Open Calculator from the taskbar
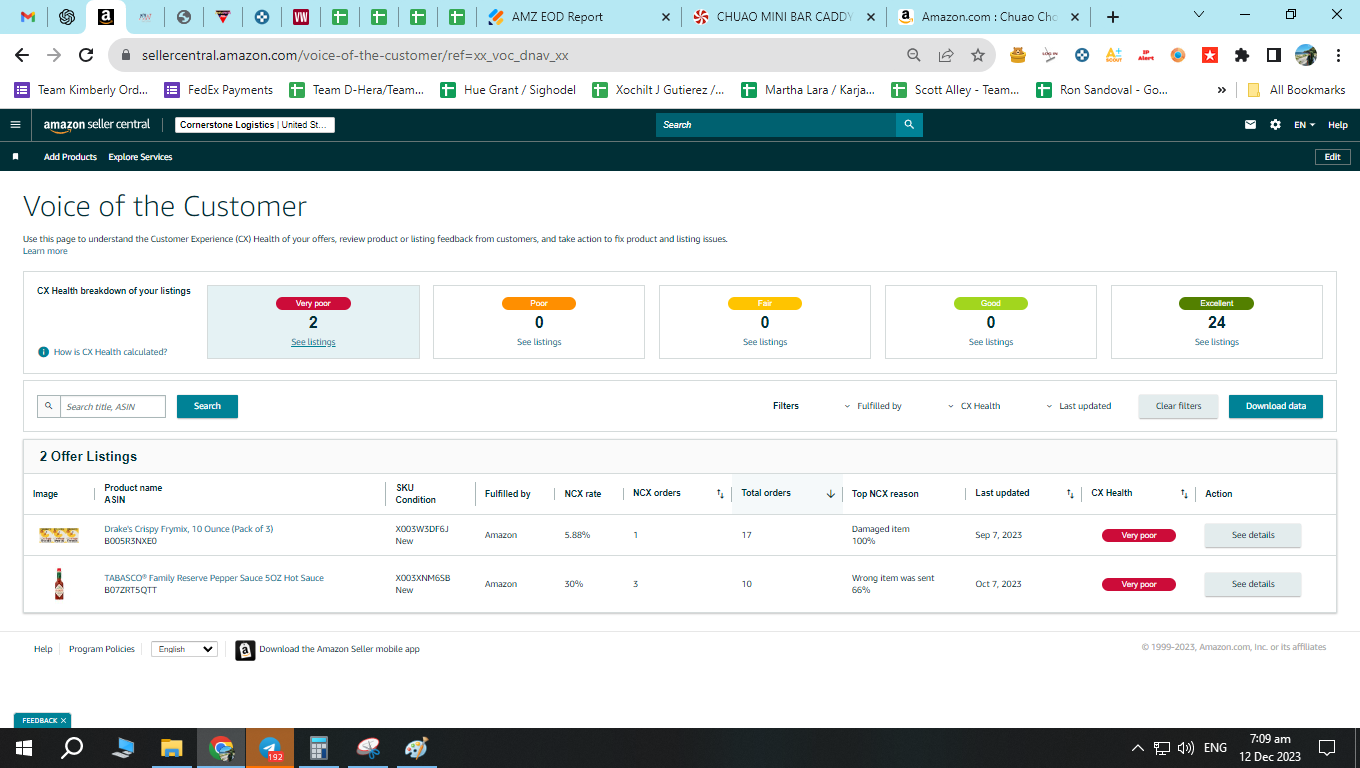Image resolution: width=1360 pixels, height=768 pixels. [x=319, y=747]
